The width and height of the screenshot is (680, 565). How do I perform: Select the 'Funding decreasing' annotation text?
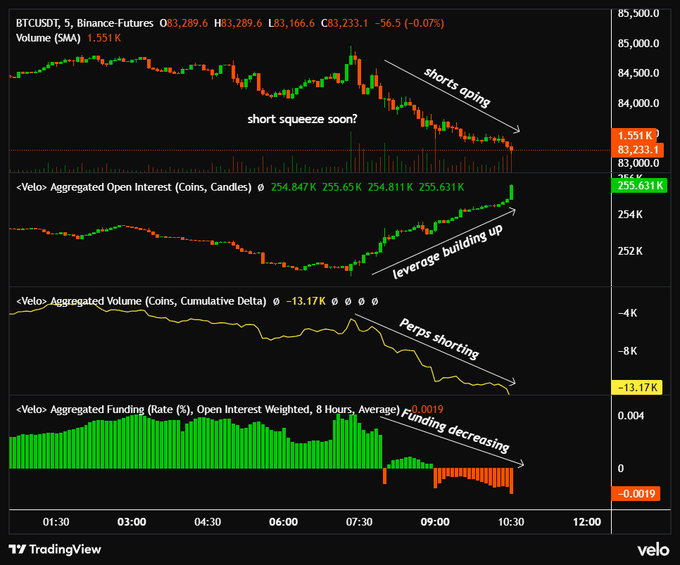(x=455, y=431)
